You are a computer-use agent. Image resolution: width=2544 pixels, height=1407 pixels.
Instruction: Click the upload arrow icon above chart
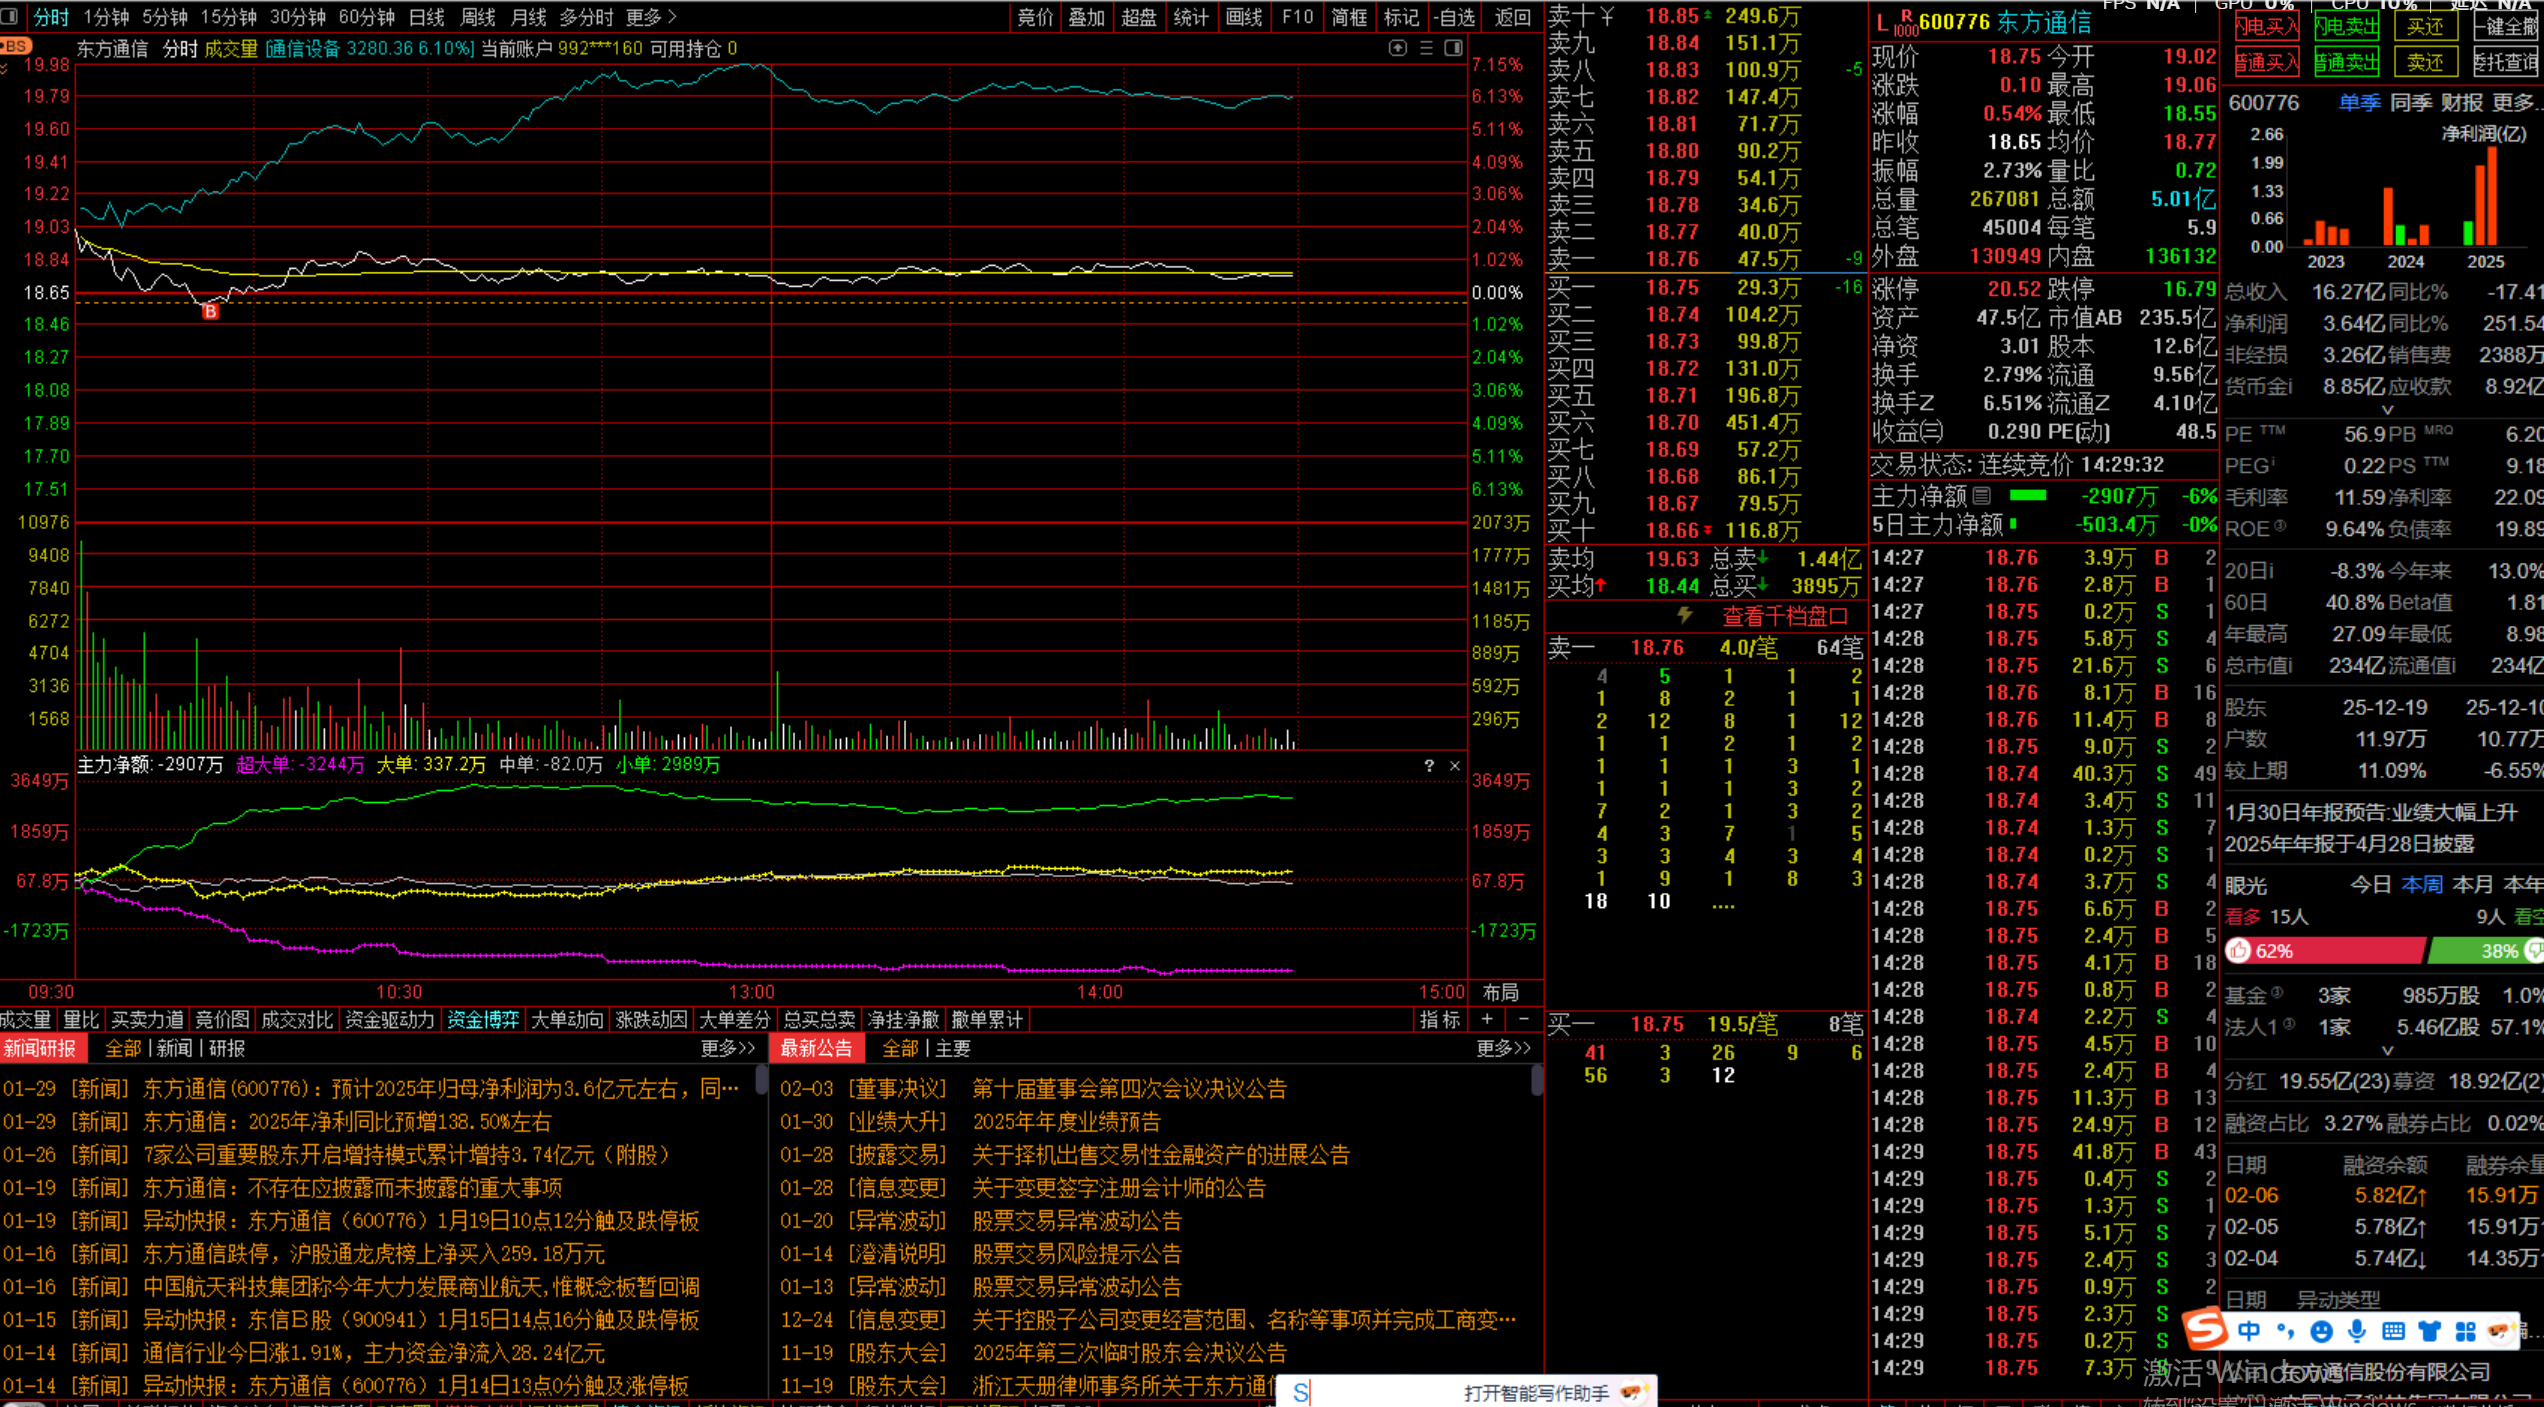point(1398,48)
